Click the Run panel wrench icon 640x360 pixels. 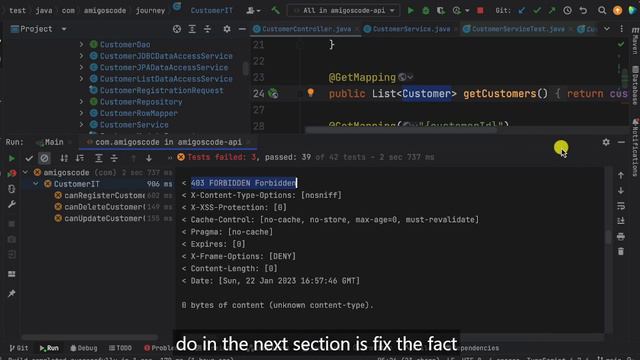[11, 204]
